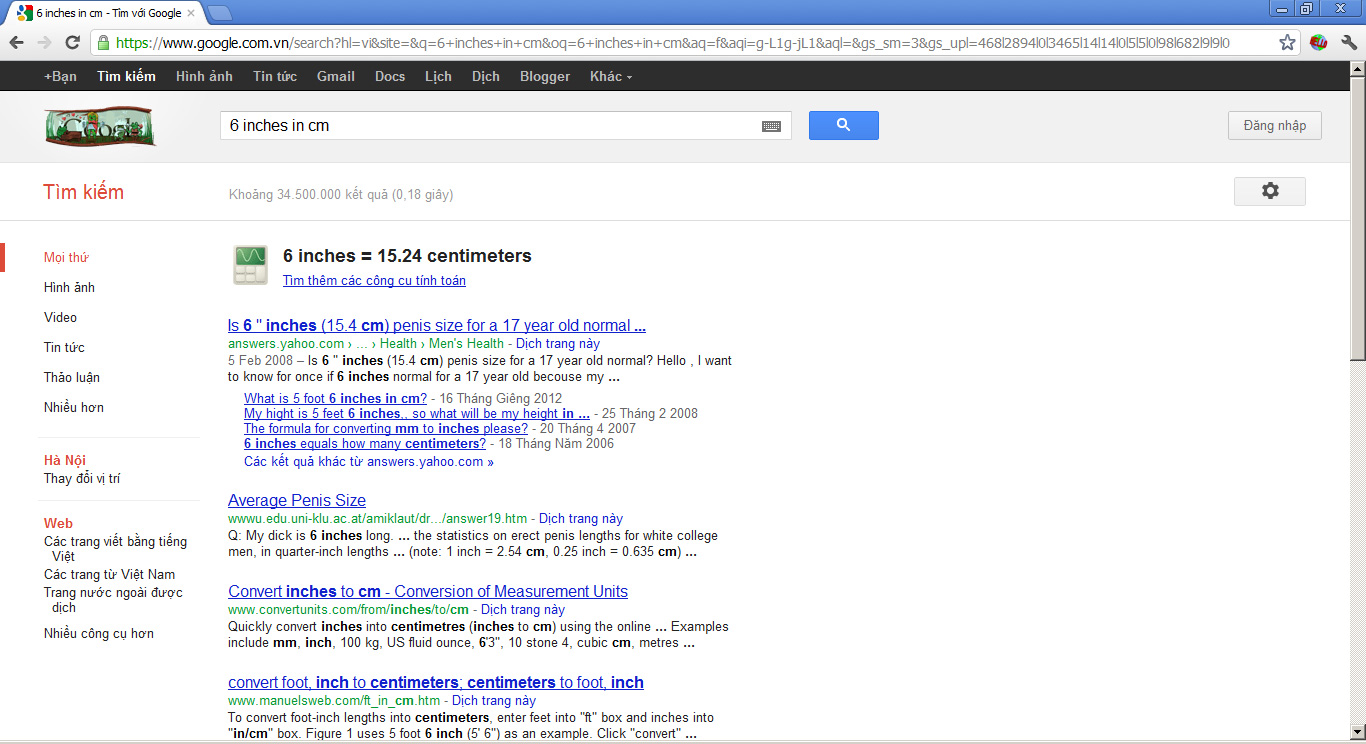Open 'The formula for converting mm to inches please?'
The width and height of the screenshot is (1366, 744).
point(386,428)
